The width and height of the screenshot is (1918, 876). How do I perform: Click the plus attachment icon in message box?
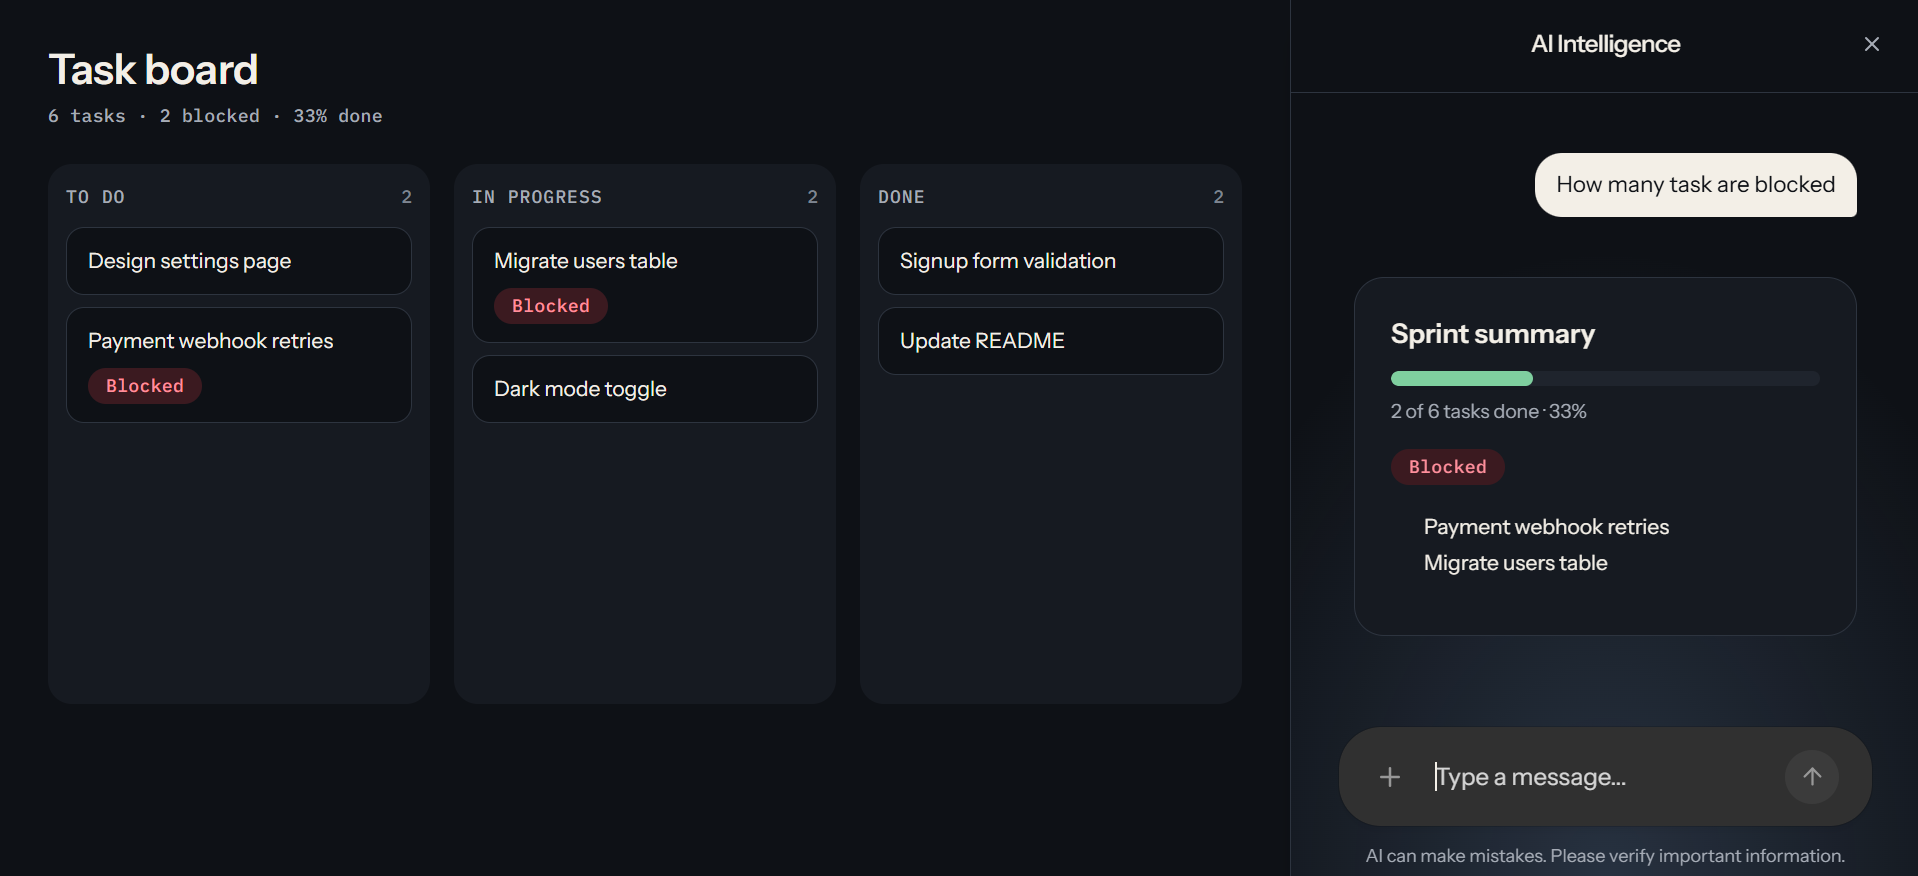(x=1390, y=777)
